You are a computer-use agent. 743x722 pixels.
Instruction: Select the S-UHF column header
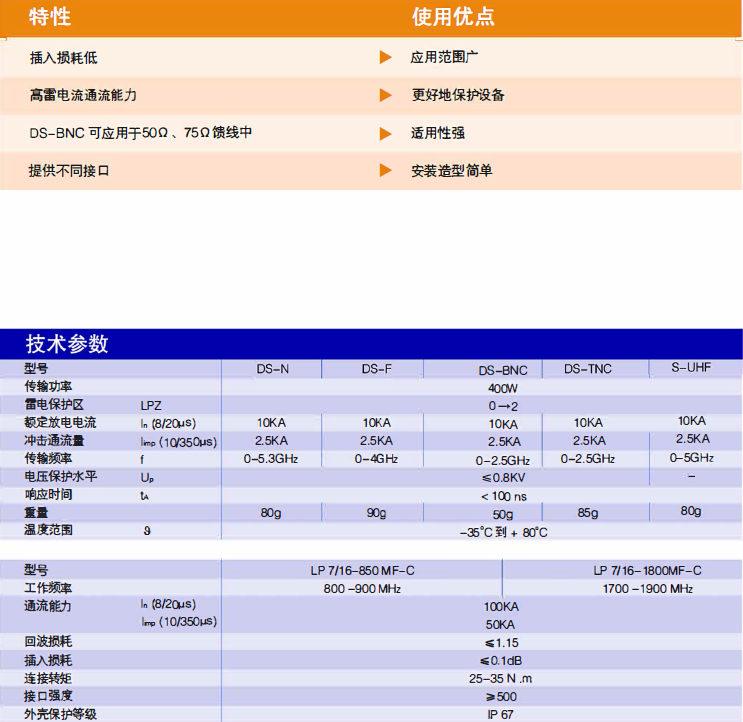click(x=691, y=367)
